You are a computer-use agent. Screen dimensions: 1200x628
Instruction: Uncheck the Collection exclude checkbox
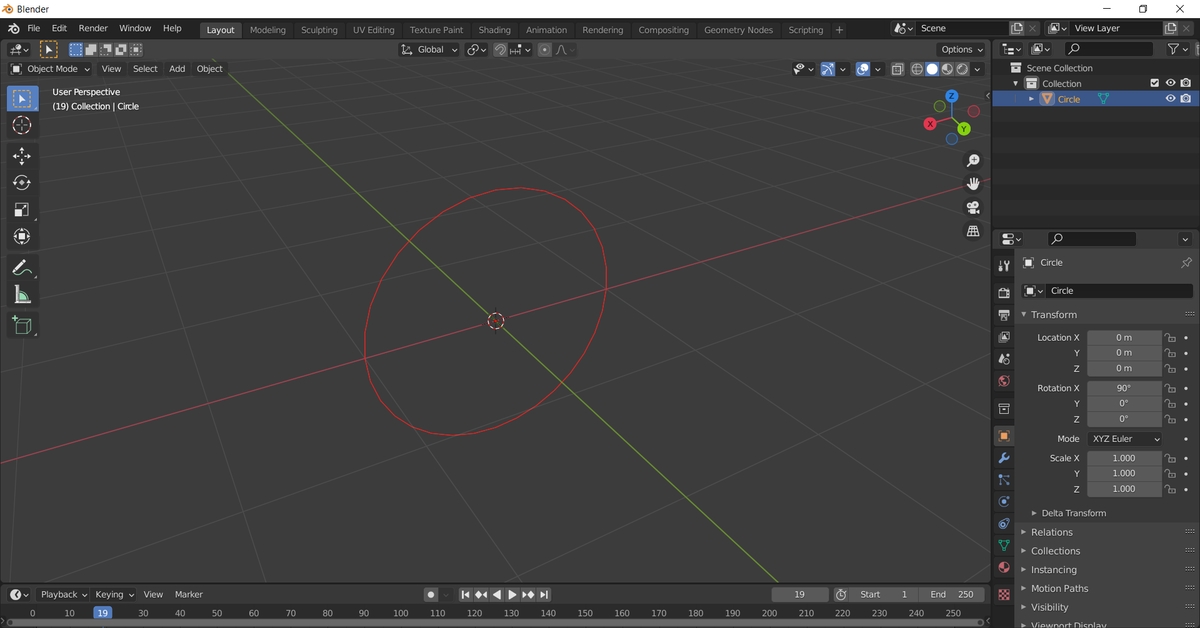click(x=1154, y=83)
